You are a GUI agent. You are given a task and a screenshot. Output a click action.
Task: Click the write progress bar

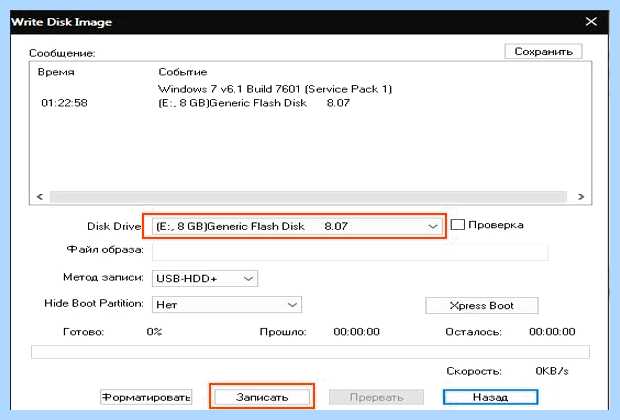point(310,352)
